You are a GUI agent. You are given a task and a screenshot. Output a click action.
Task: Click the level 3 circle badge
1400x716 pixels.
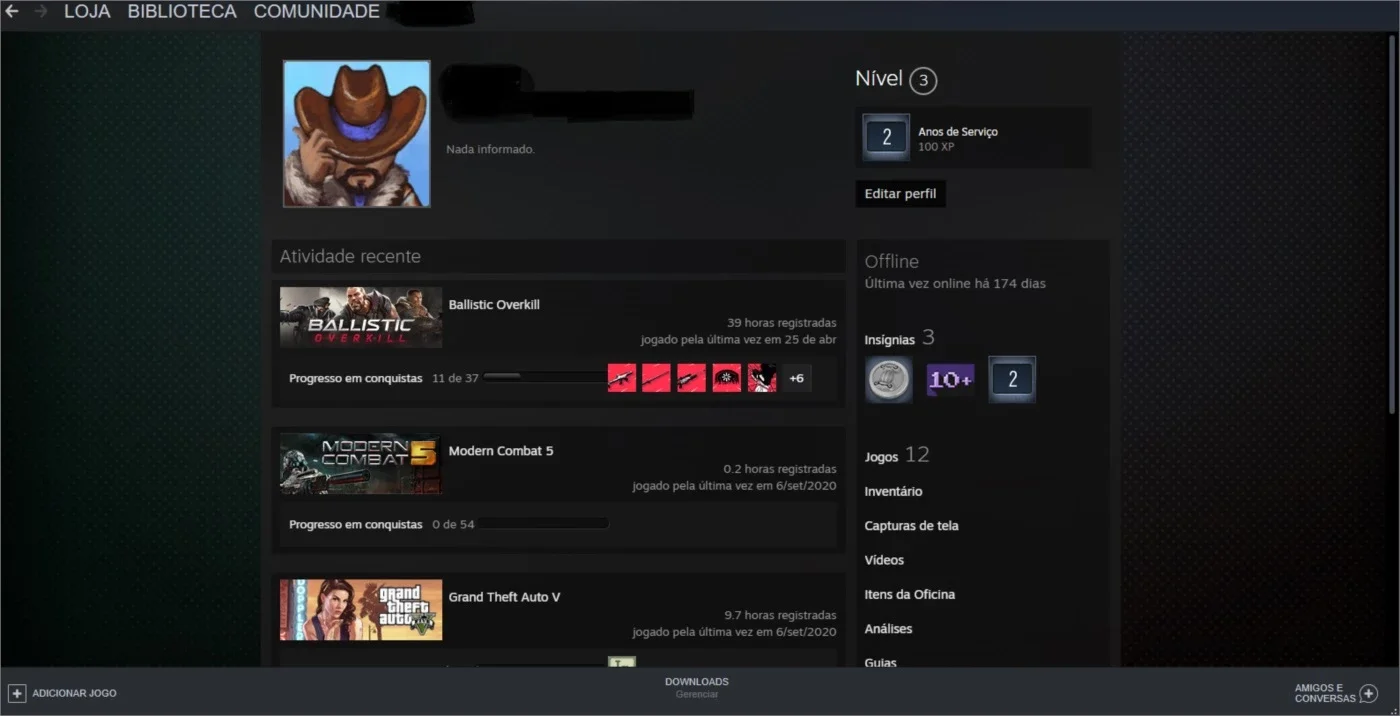tap(923, 80)
